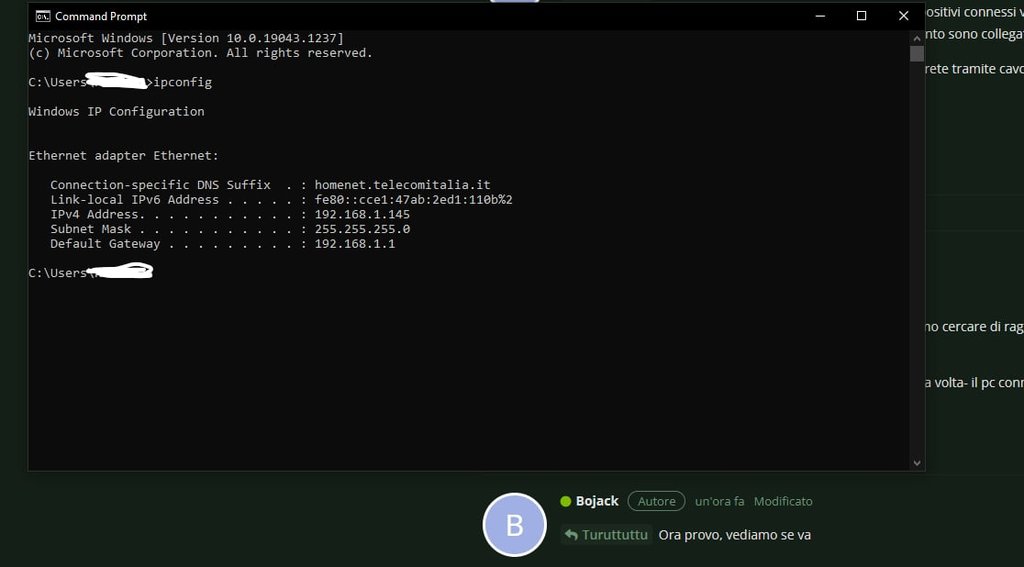The height and width of the screenshot is (567, 1024).
Task: Close the Command Prompt window
Action: click(904, 16)
